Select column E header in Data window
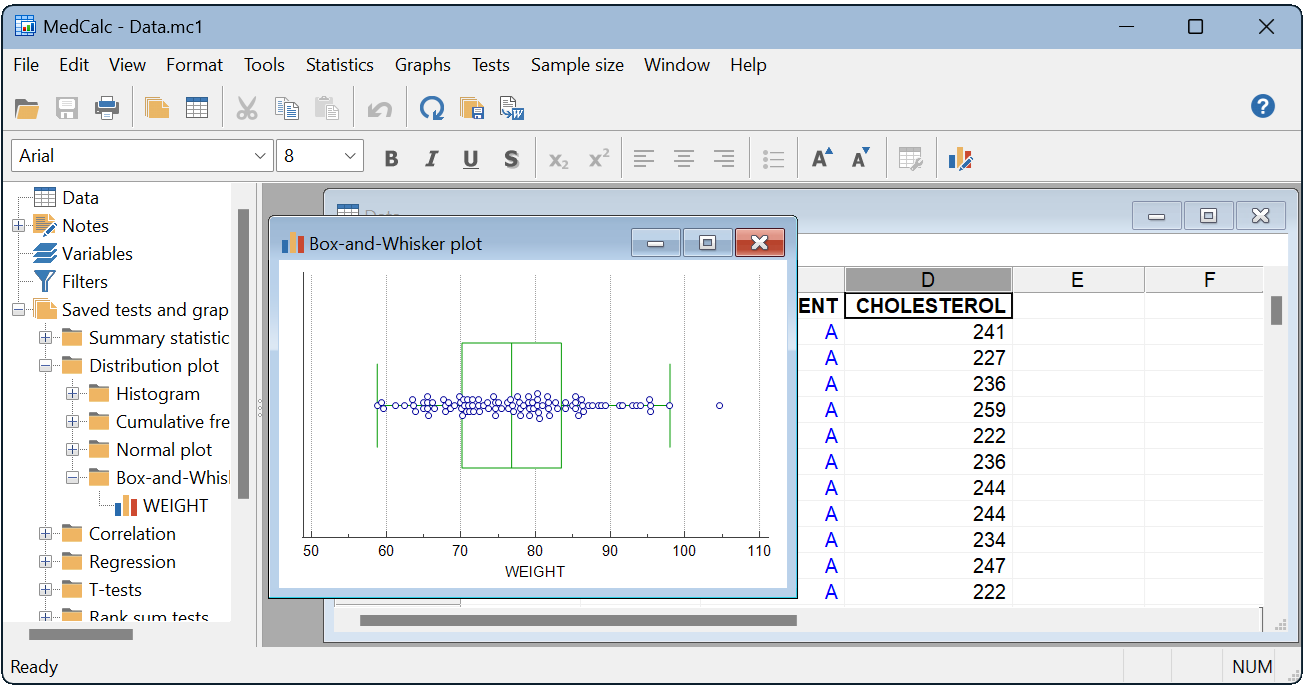1306x689 pixels. click(1078, 280)
